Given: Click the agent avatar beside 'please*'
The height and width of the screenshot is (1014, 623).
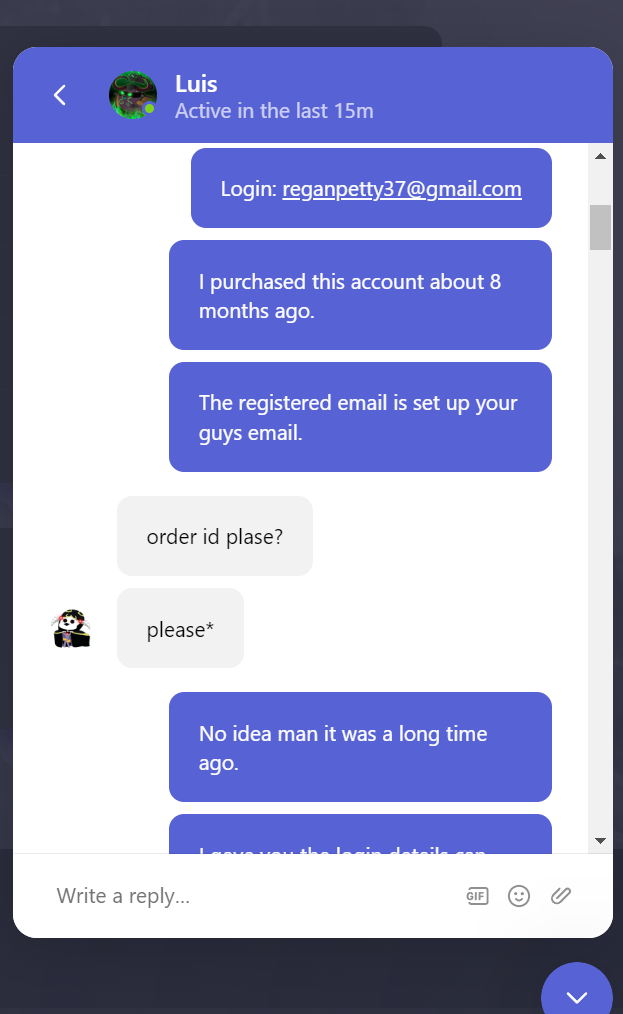Looking at the screenshot, I should point(71,628).
